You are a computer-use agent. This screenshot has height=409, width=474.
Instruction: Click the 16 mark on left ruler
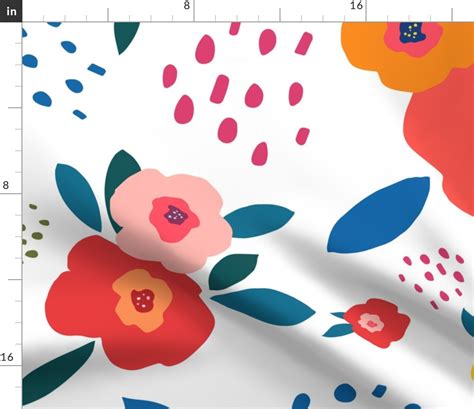[x=7, y=357]
